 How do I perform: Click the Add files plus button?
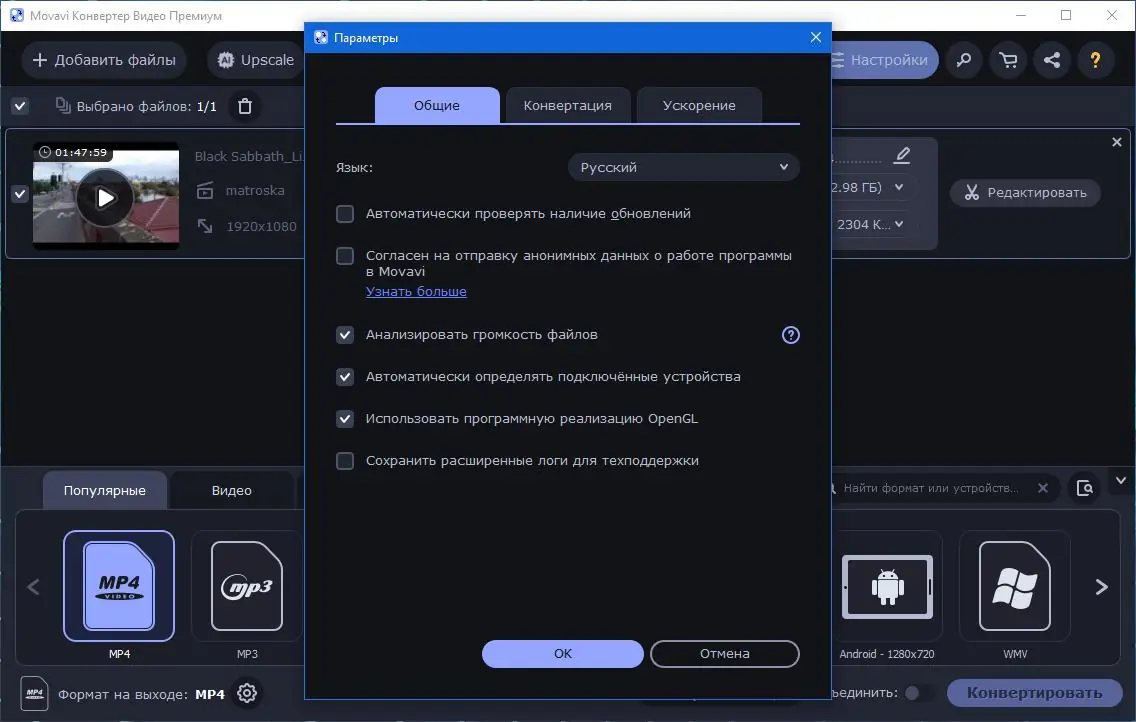click(104, 60)
